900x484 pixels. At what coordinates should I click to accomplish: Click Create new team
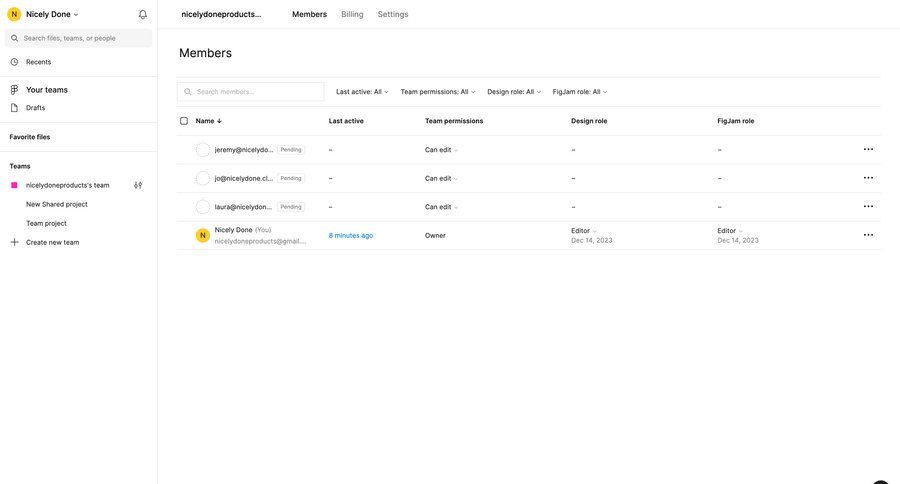(x=52, y=242)
